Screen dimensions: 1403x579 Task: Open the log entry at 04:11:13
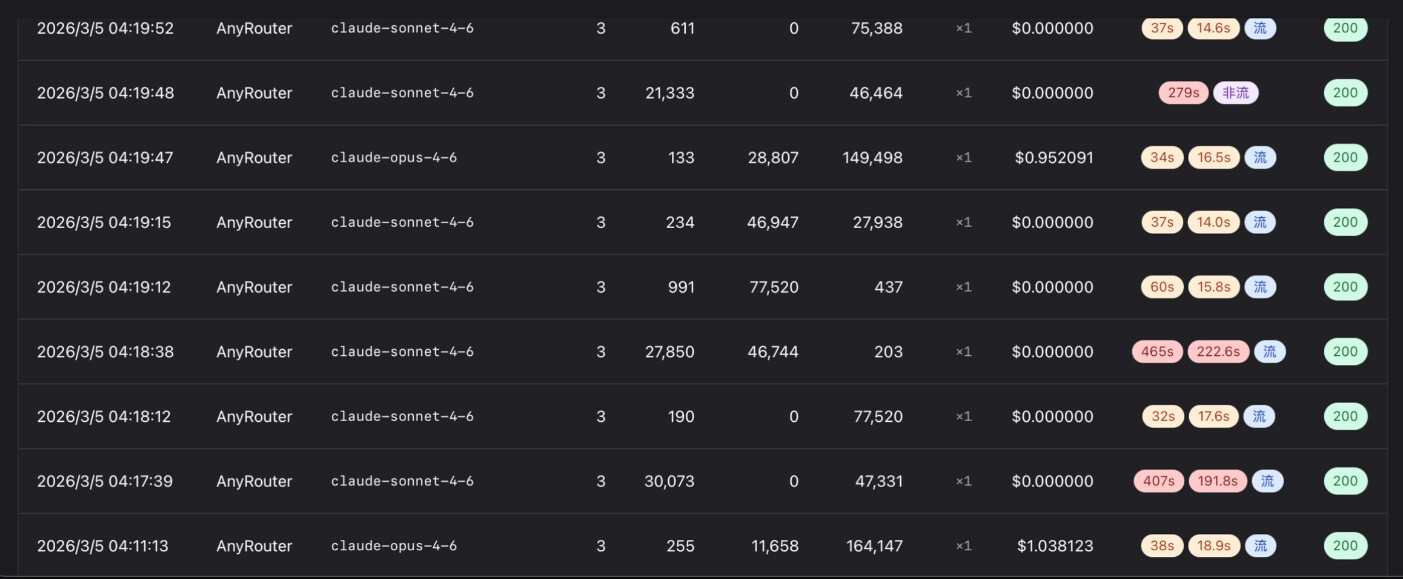(x=702, y=546)
